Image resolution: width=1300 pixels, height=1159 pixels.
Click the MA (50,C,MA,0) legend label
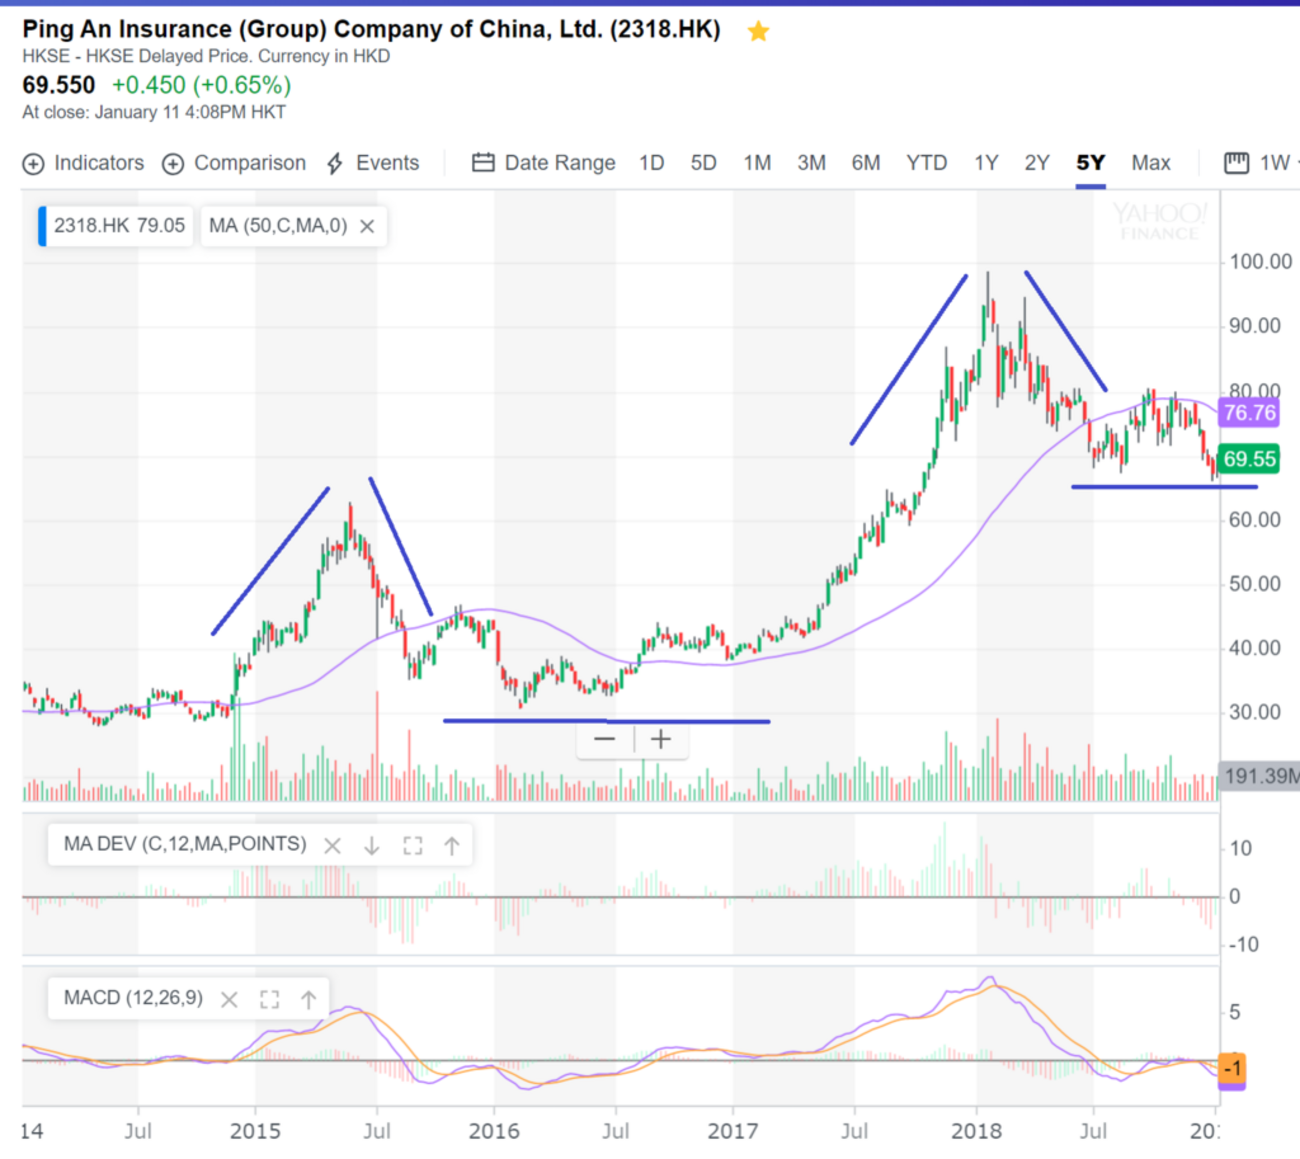point(278,226)
